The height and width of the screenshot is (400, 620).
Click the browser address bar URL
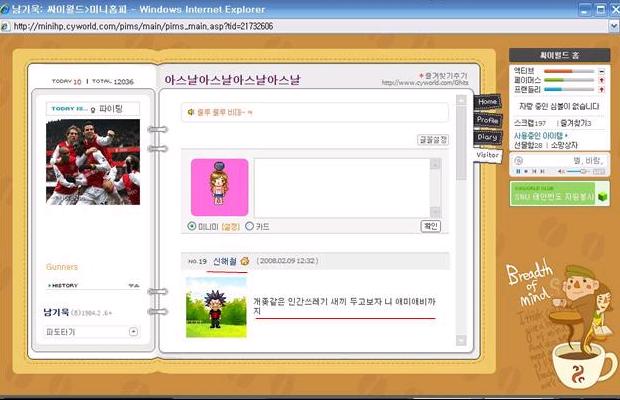[x=143, y=26]
